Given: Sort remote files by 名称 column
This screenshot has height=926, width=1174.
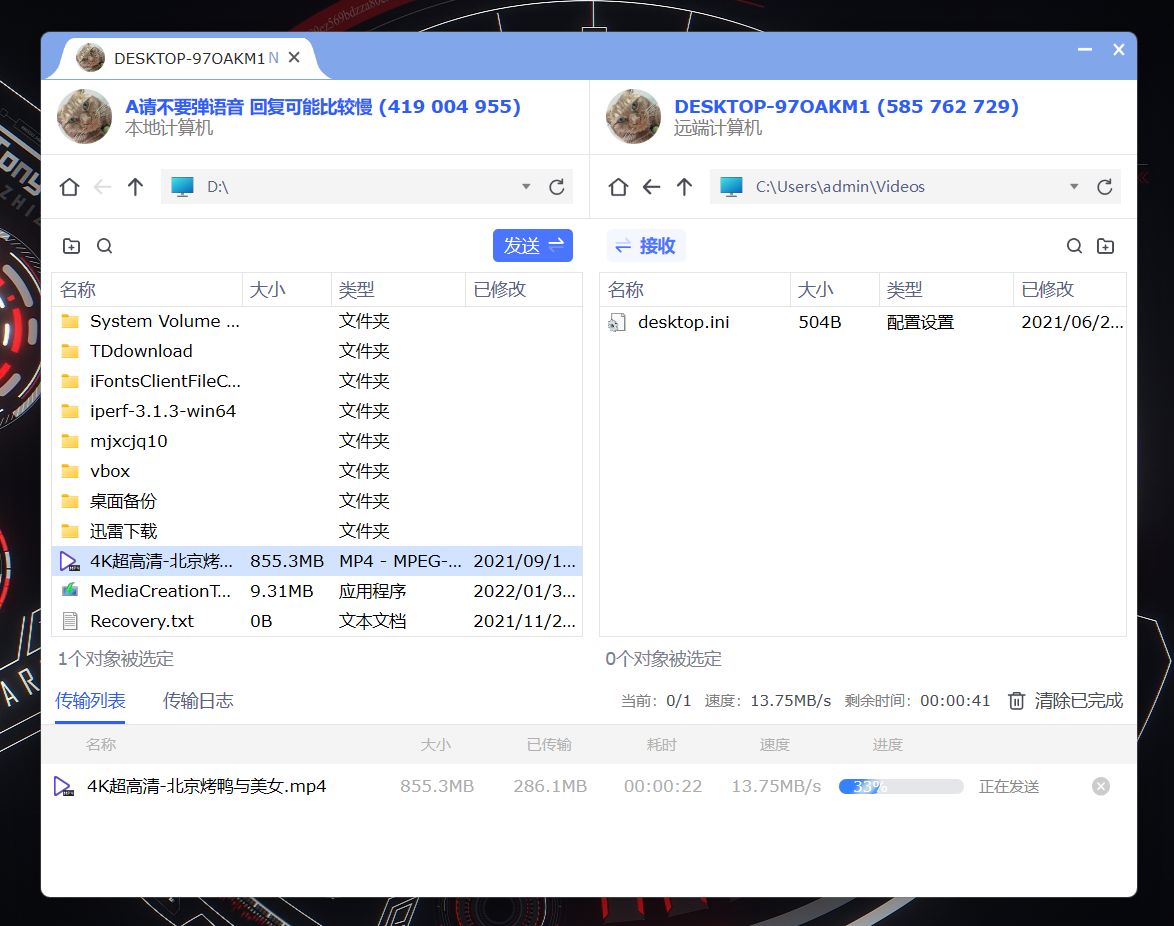Looking at the screenshot, I should click(695, 290).
